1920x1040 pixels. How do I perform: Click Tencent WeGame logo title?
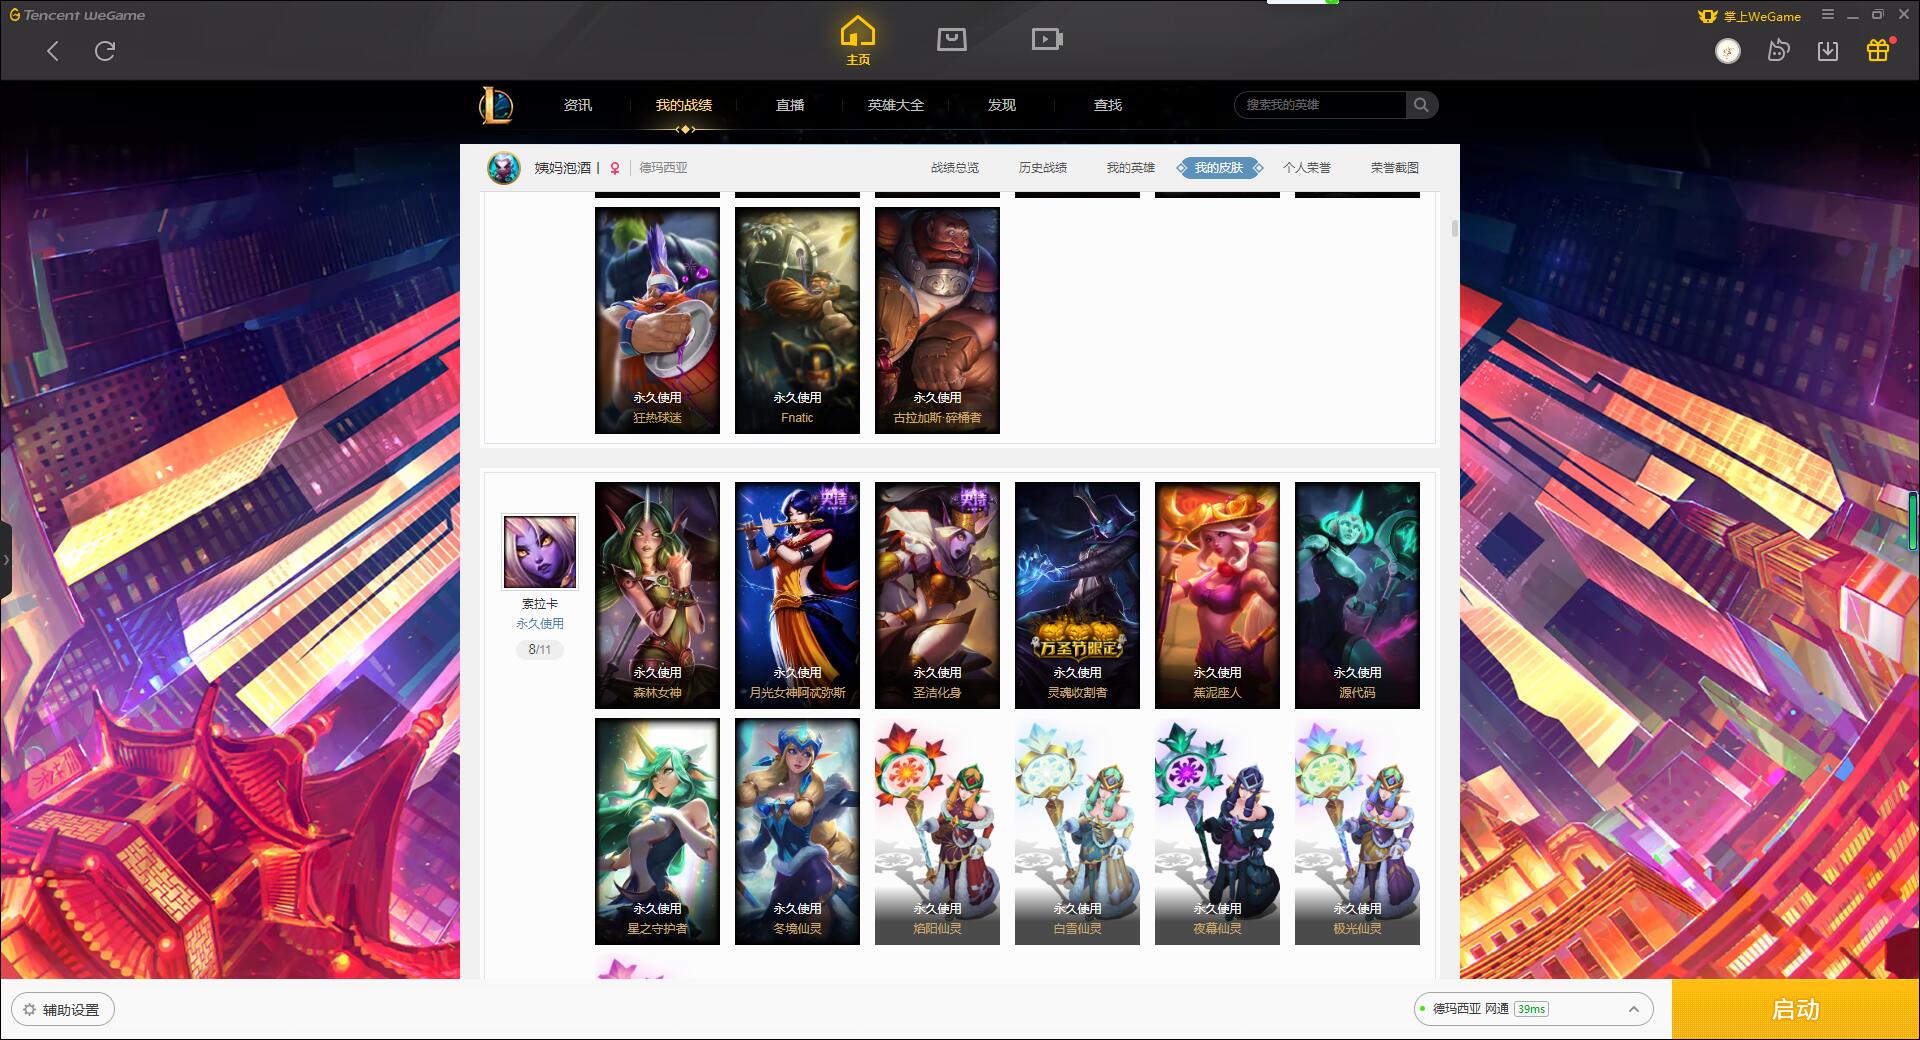coord(77,15)
